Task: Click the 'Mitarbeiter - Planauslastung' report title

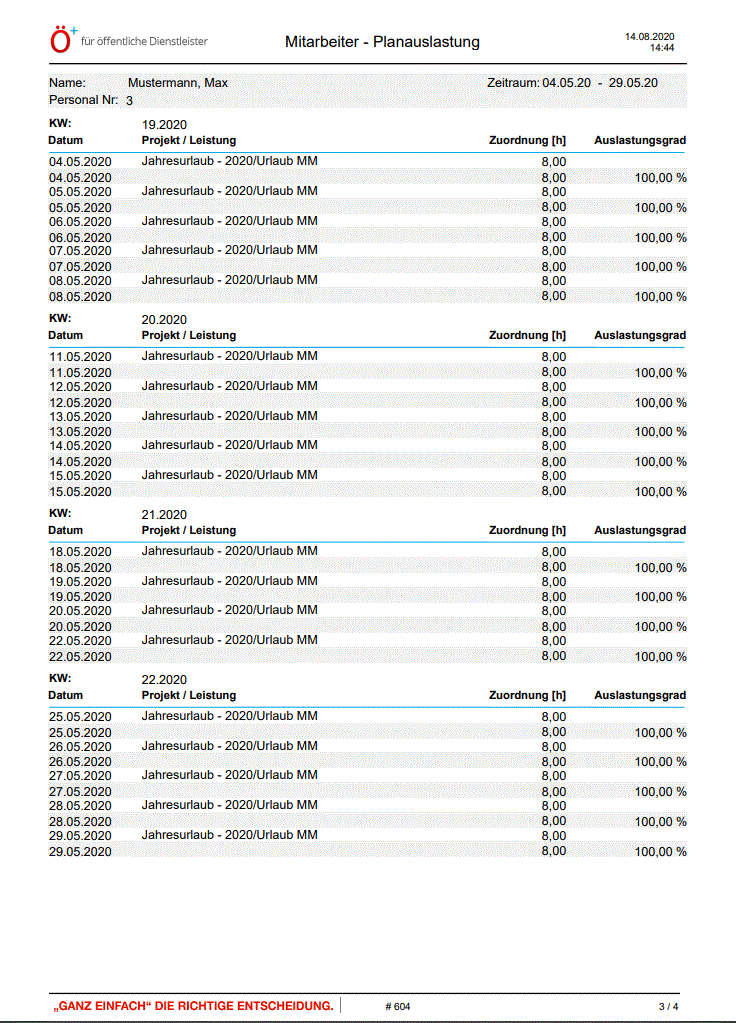Action: click(382, 42)
